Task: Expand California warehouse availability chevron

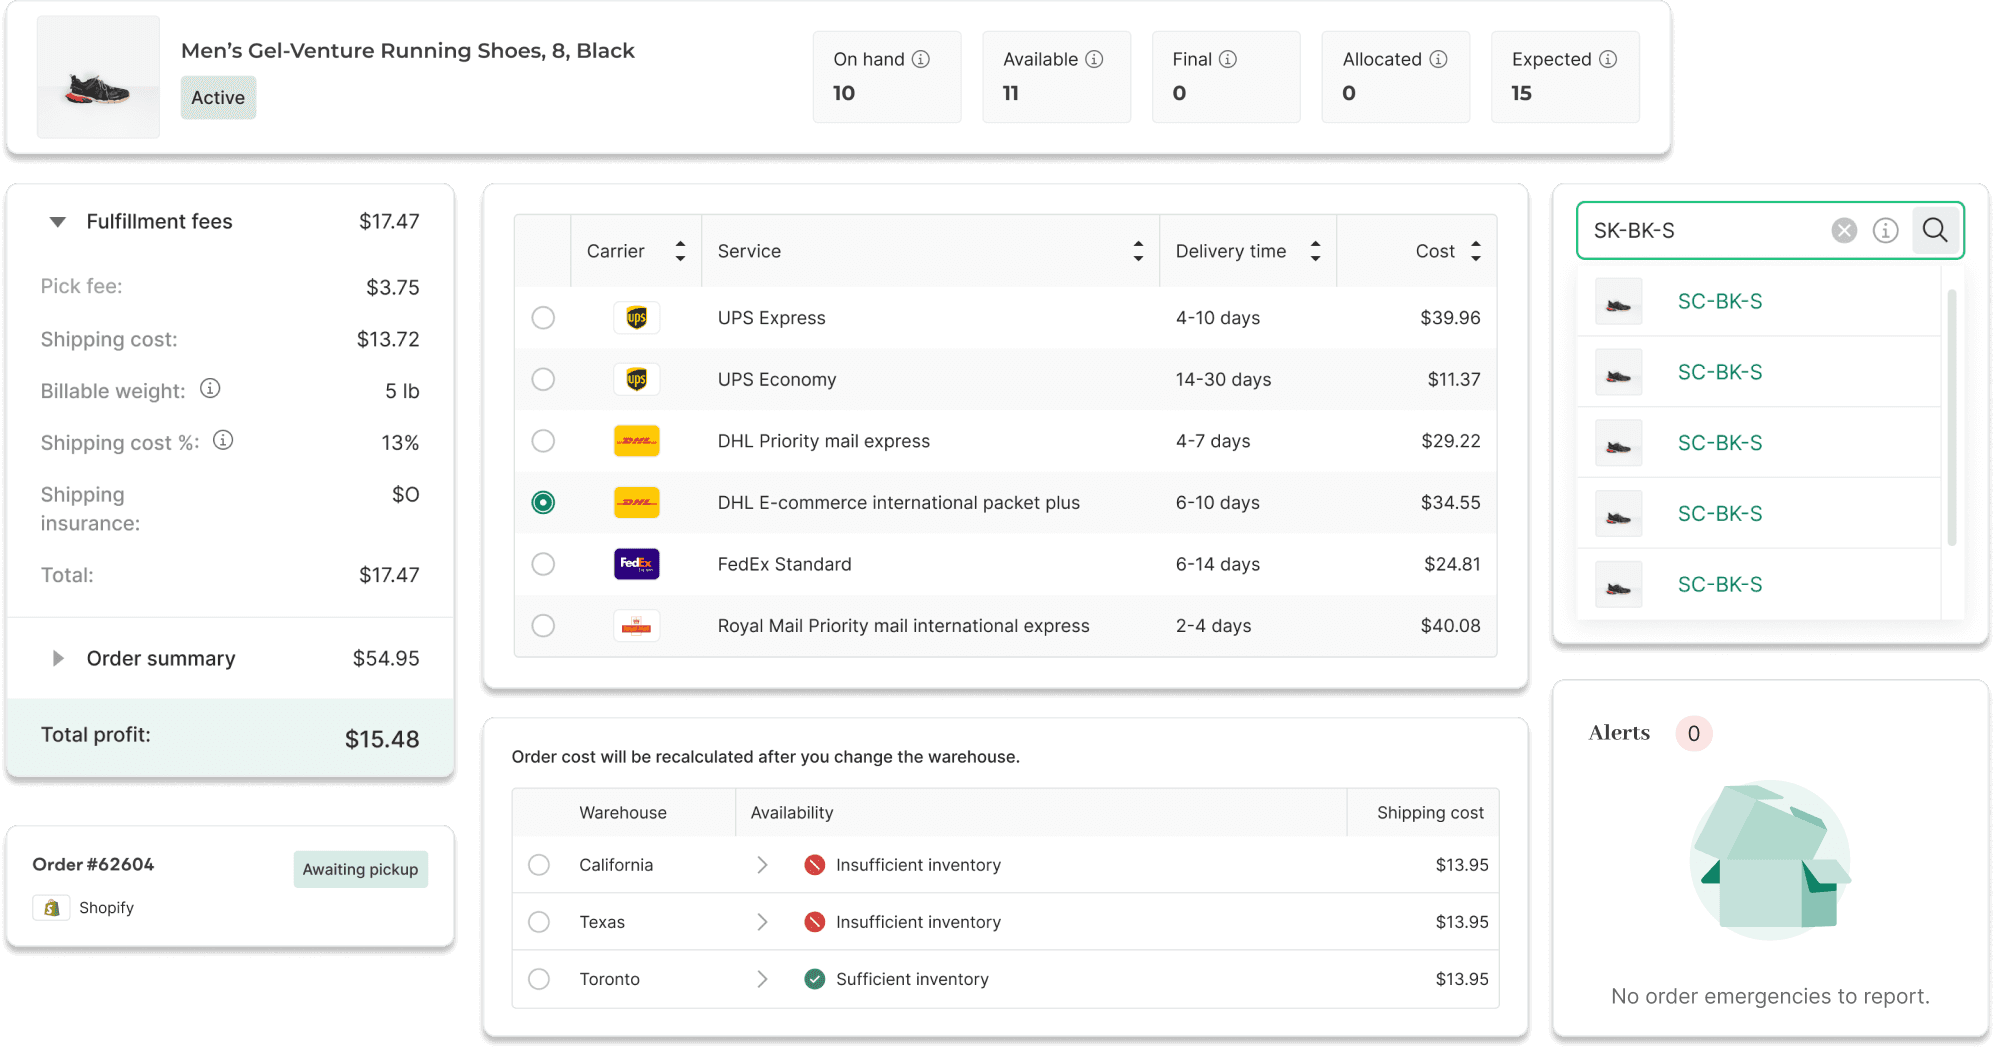Action: pos(762,865)
